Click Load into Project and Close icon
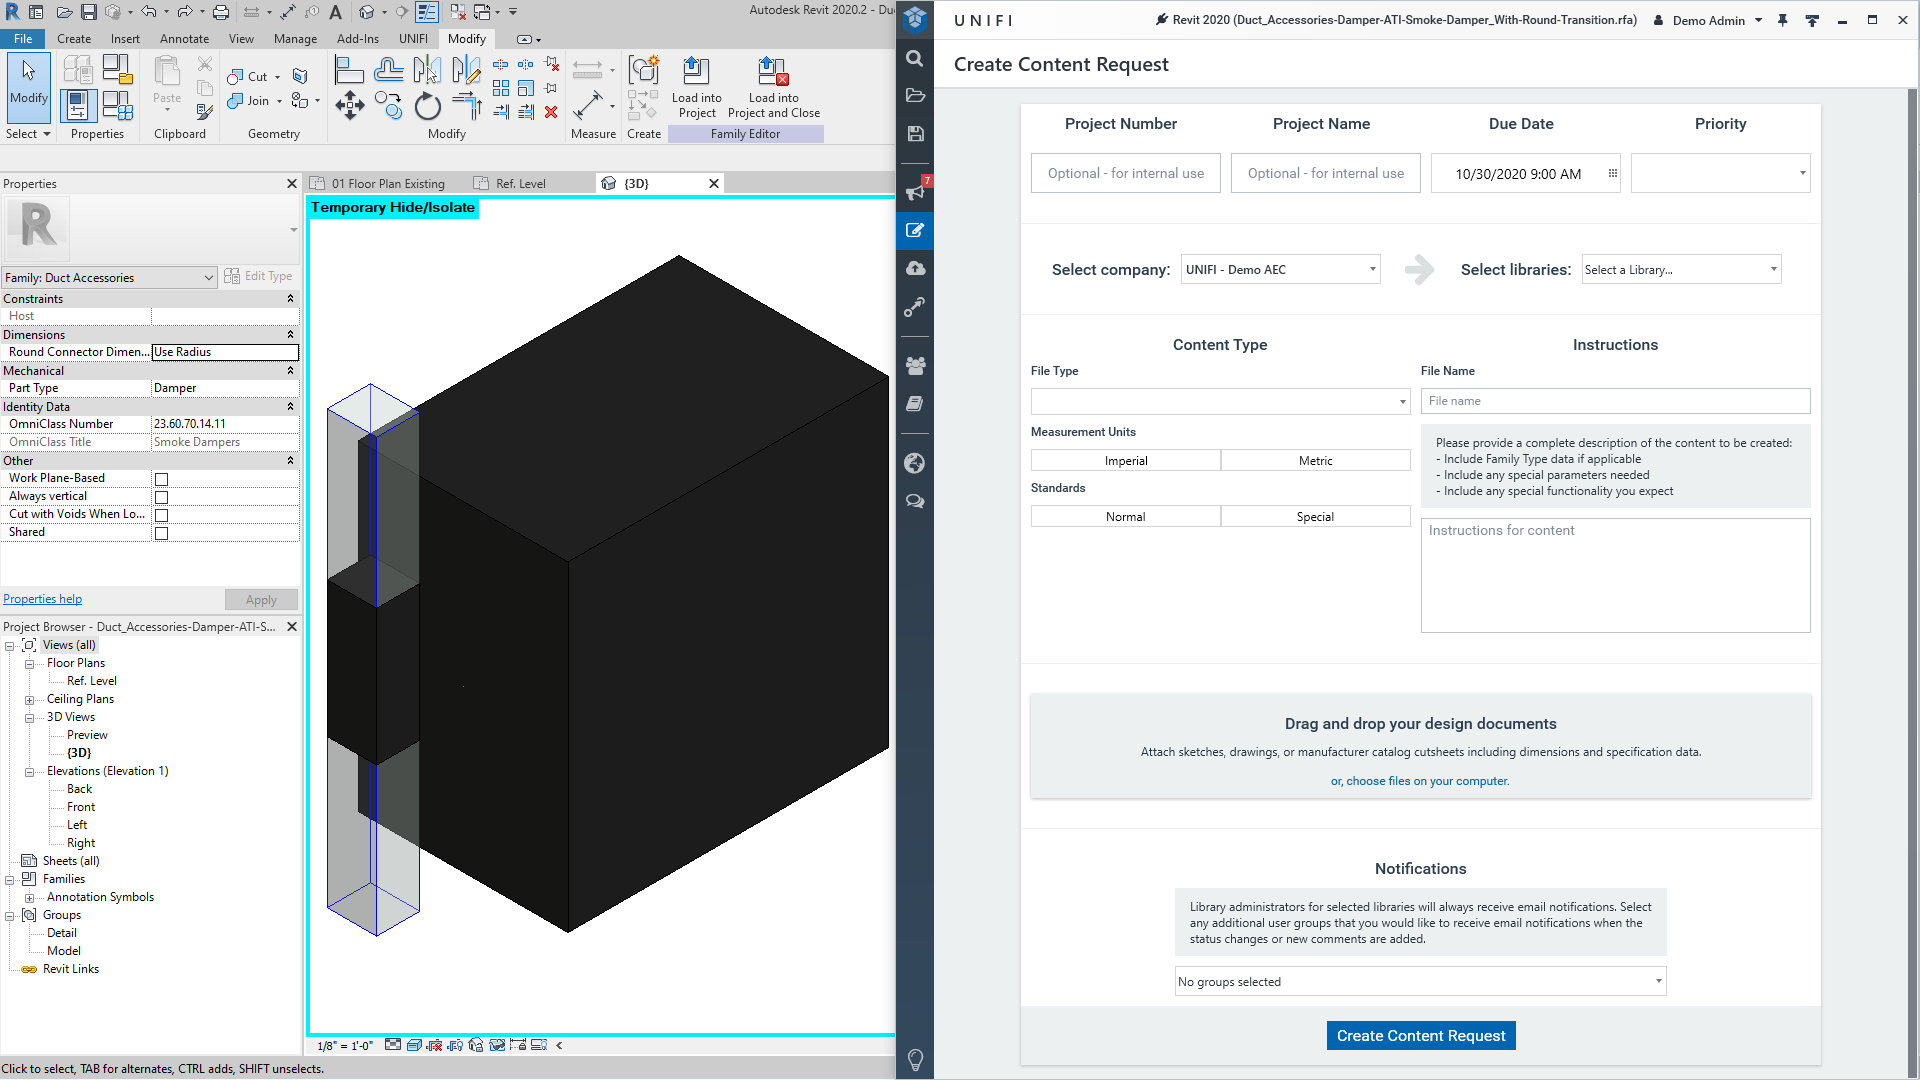This screenshot has height=1080, width=1920. pos(773,87)
